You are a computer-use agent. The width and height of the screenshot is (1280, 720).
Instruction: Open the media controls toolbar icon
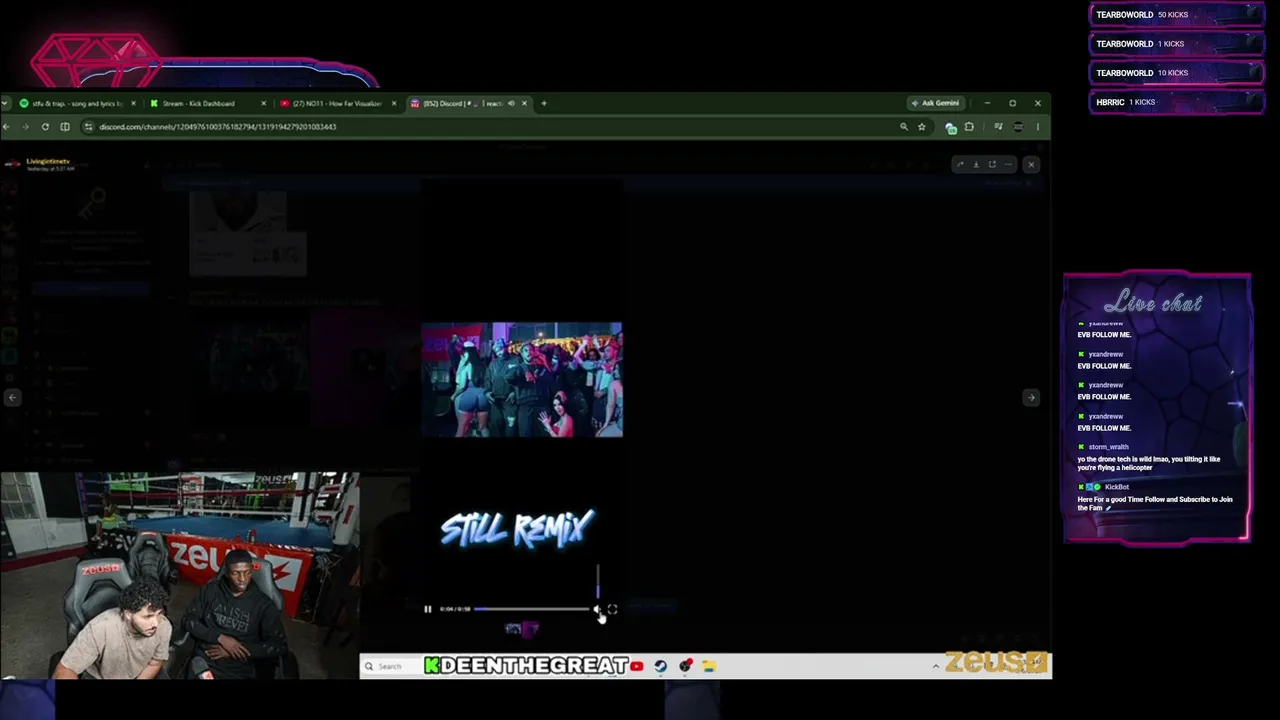click(998, 127)
